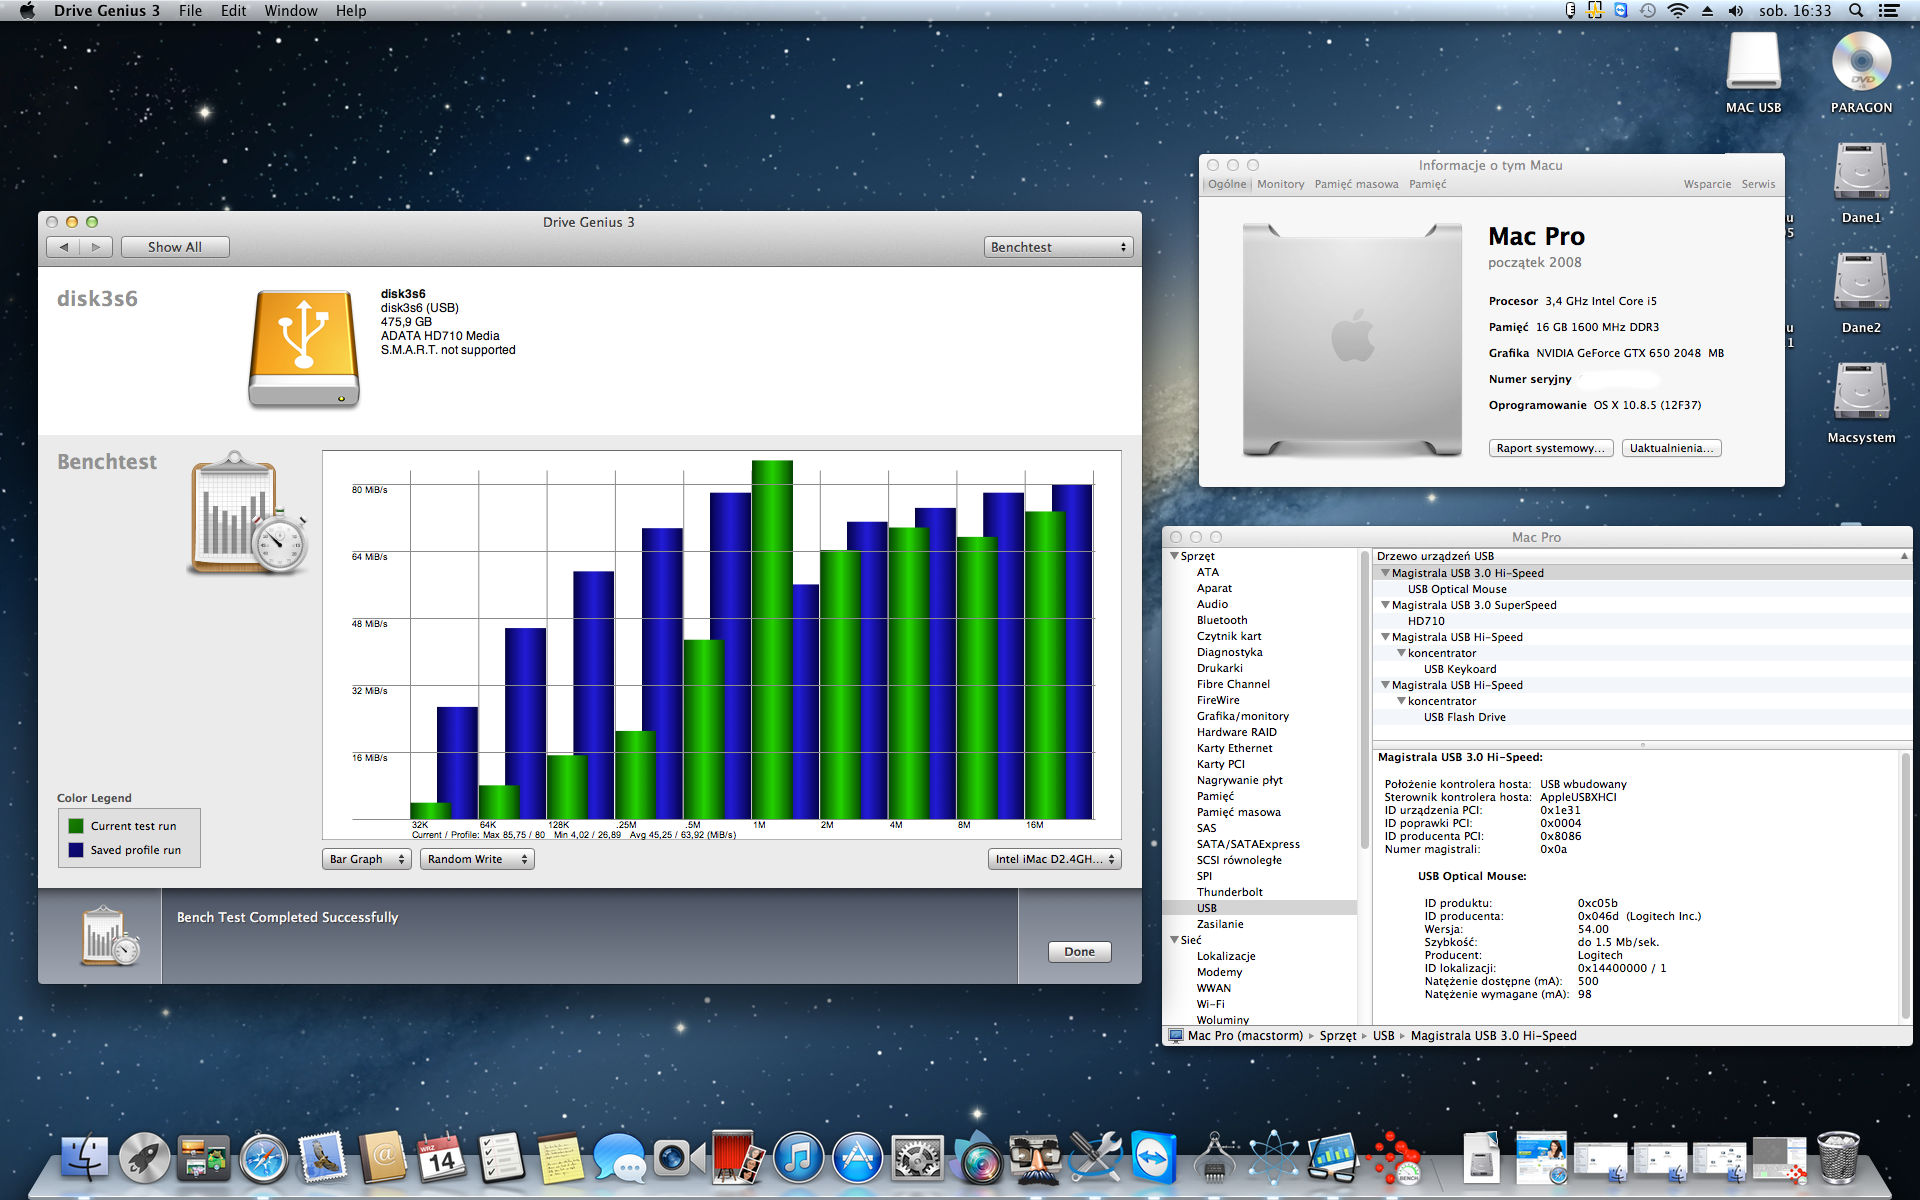Launch Safari compass icon from the Dock
Viewport: 1920px width, 1200px height.
click(263, 1158)
